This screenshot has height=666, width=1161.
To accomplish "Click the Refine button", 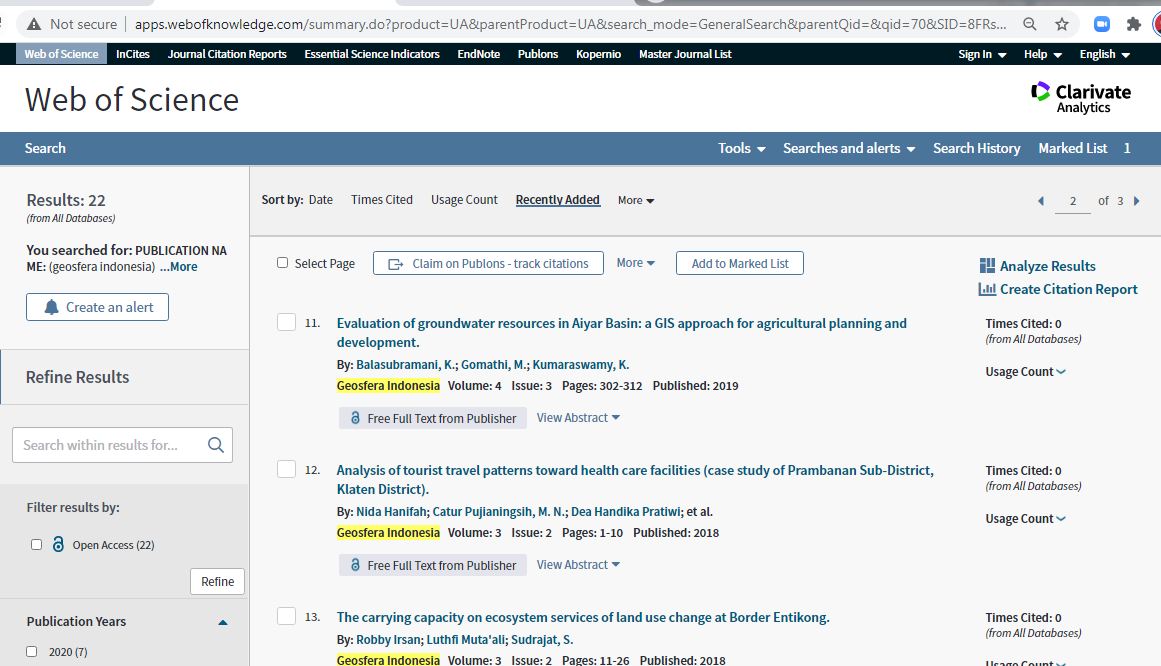I will (217, 582).
